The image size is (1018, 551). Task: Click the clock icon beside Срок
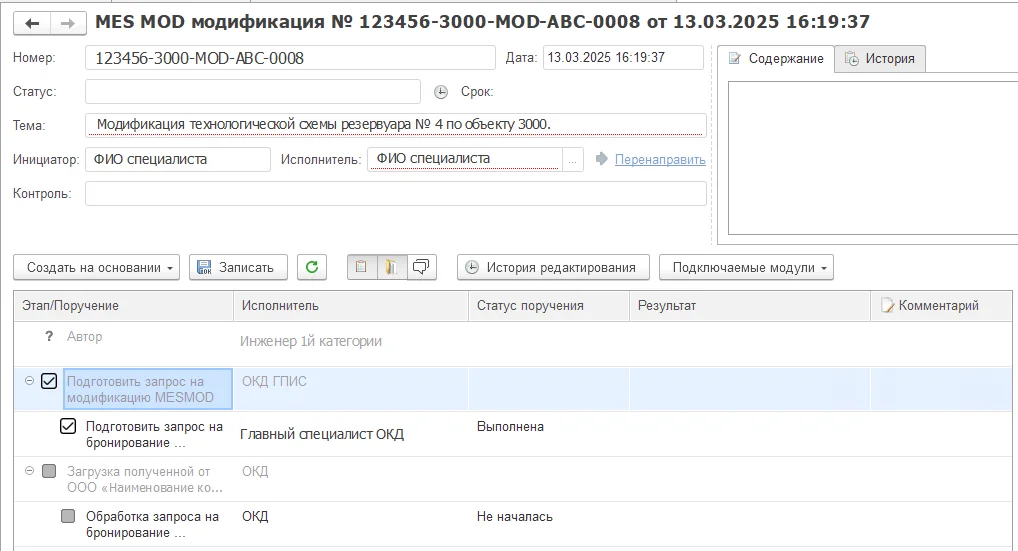441,92
